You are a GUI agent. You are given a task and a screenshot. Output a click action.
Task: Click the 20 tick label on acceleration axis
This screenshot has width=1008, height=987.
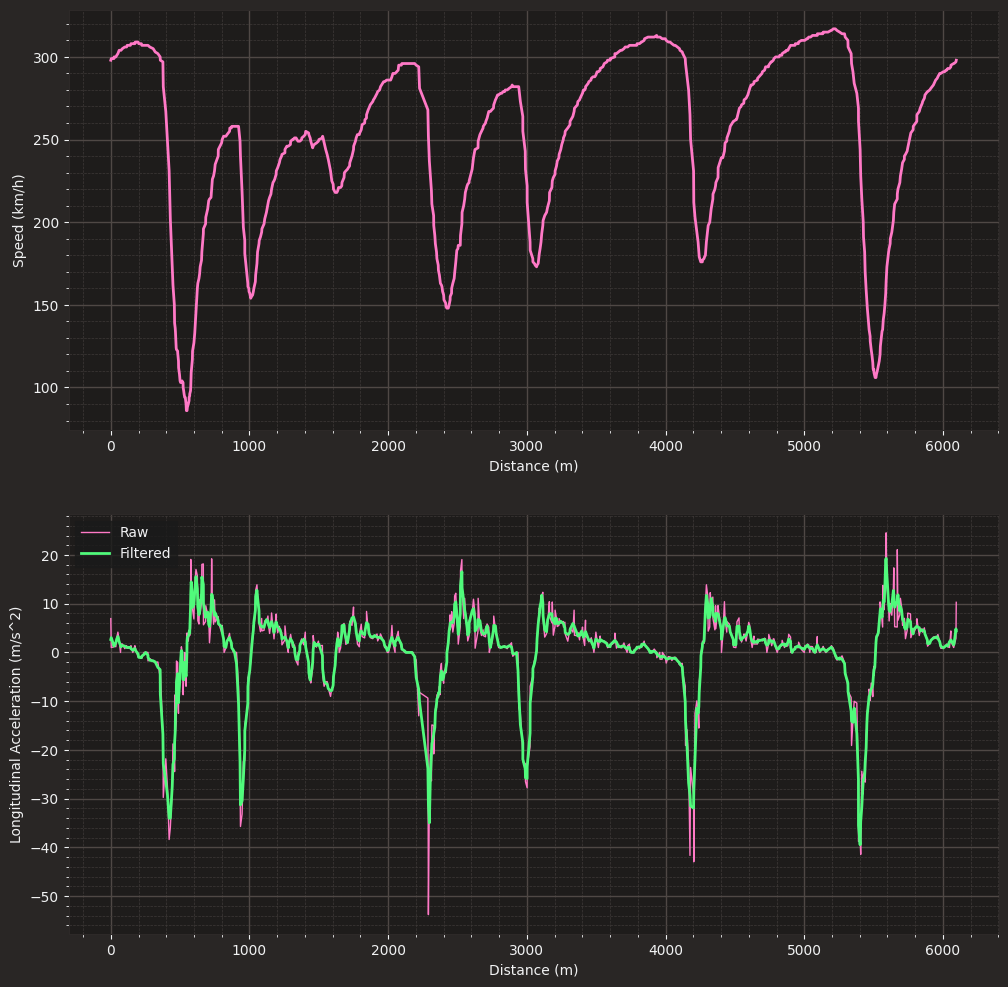(x=50, y=556)
